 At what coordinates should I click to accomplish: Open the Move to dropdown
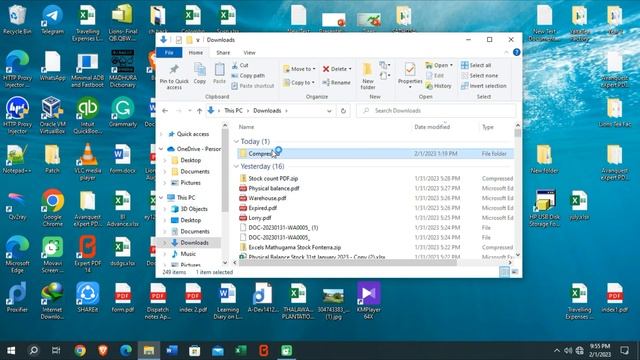pos(299,69)
